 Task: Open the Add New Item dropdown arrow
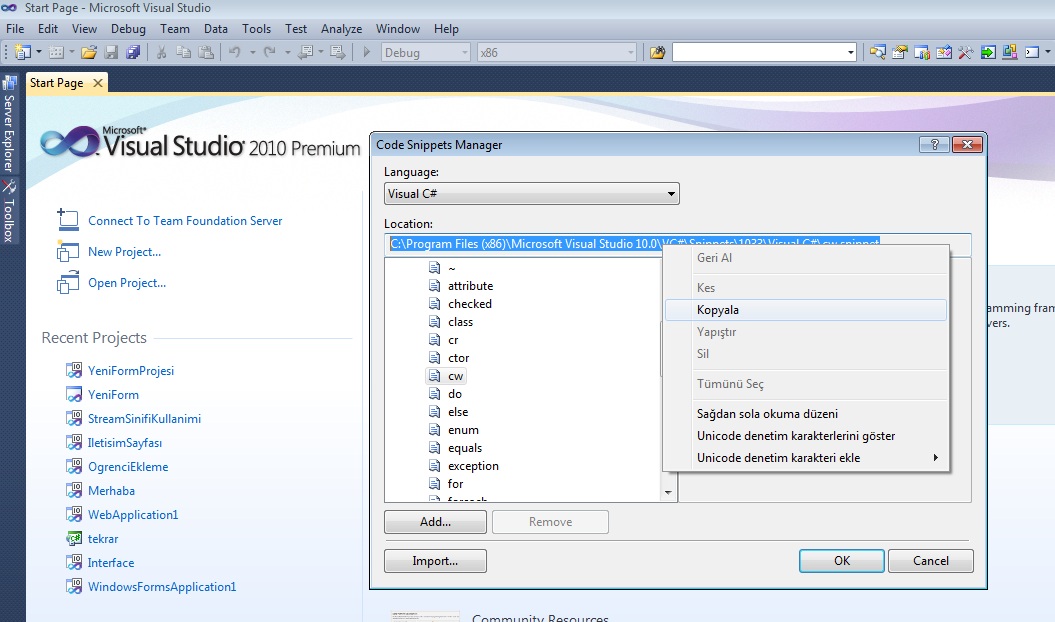[71, 53]
